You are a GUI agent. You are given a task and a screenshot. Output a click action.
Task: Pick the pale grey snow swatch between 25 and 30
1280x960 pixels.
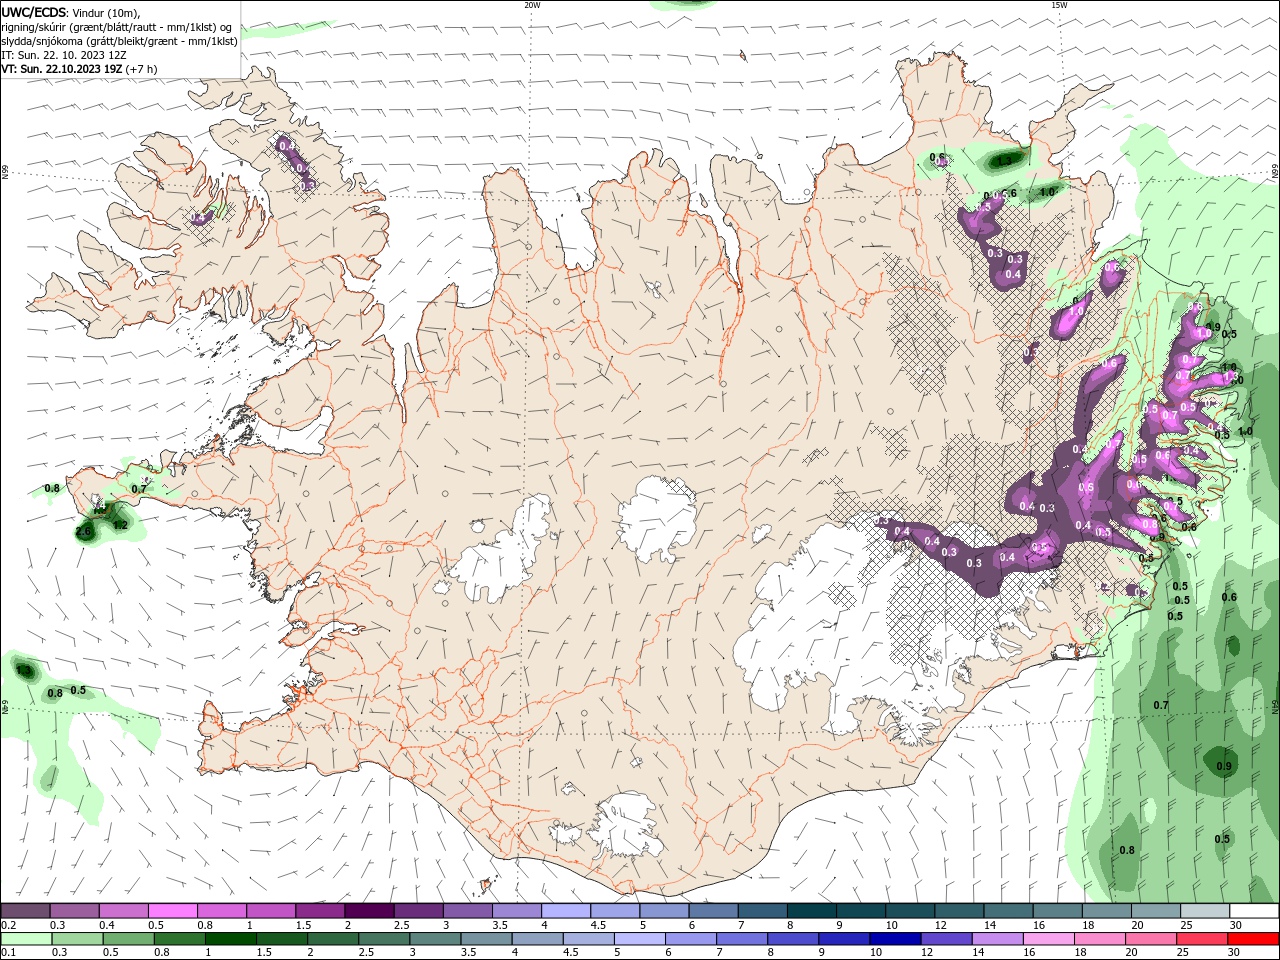tap(1204, 911)
